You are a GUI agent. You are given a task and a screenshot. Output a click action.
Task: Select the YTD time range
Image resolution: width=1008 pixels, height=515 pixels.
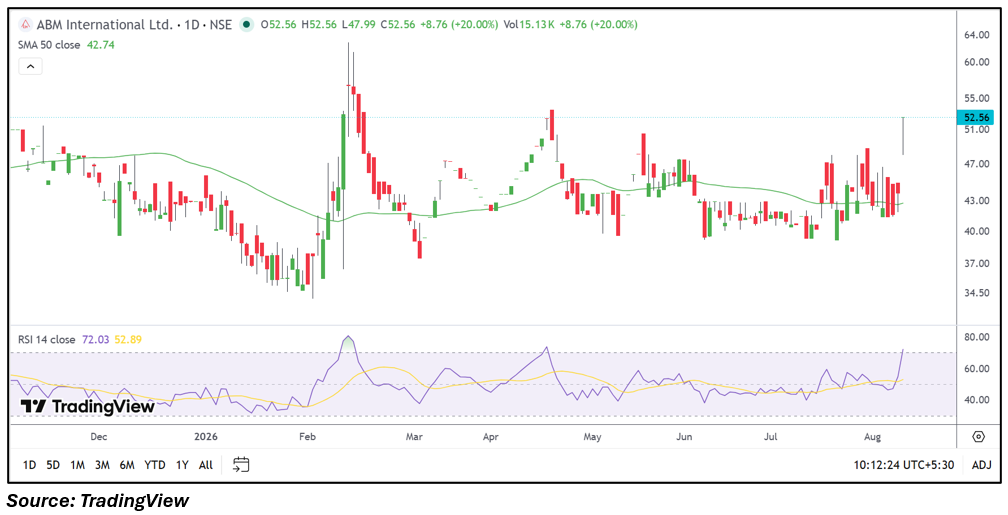pyautogui.click(x=154, y=465)
